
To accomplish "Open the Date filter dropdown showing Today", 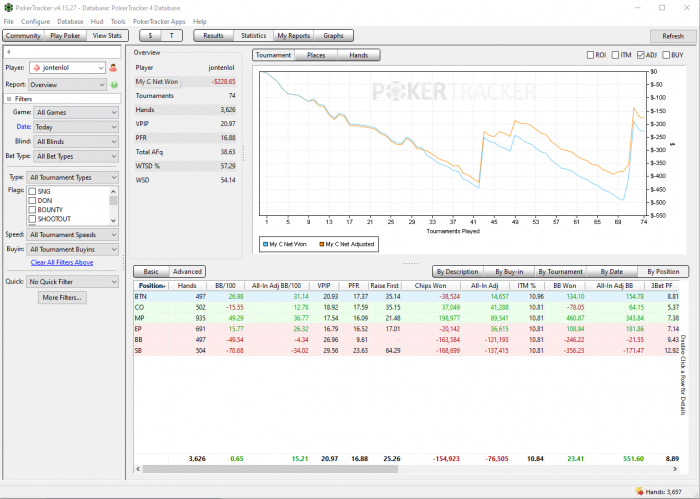I will pyautogui.click(x=76, y=127).
